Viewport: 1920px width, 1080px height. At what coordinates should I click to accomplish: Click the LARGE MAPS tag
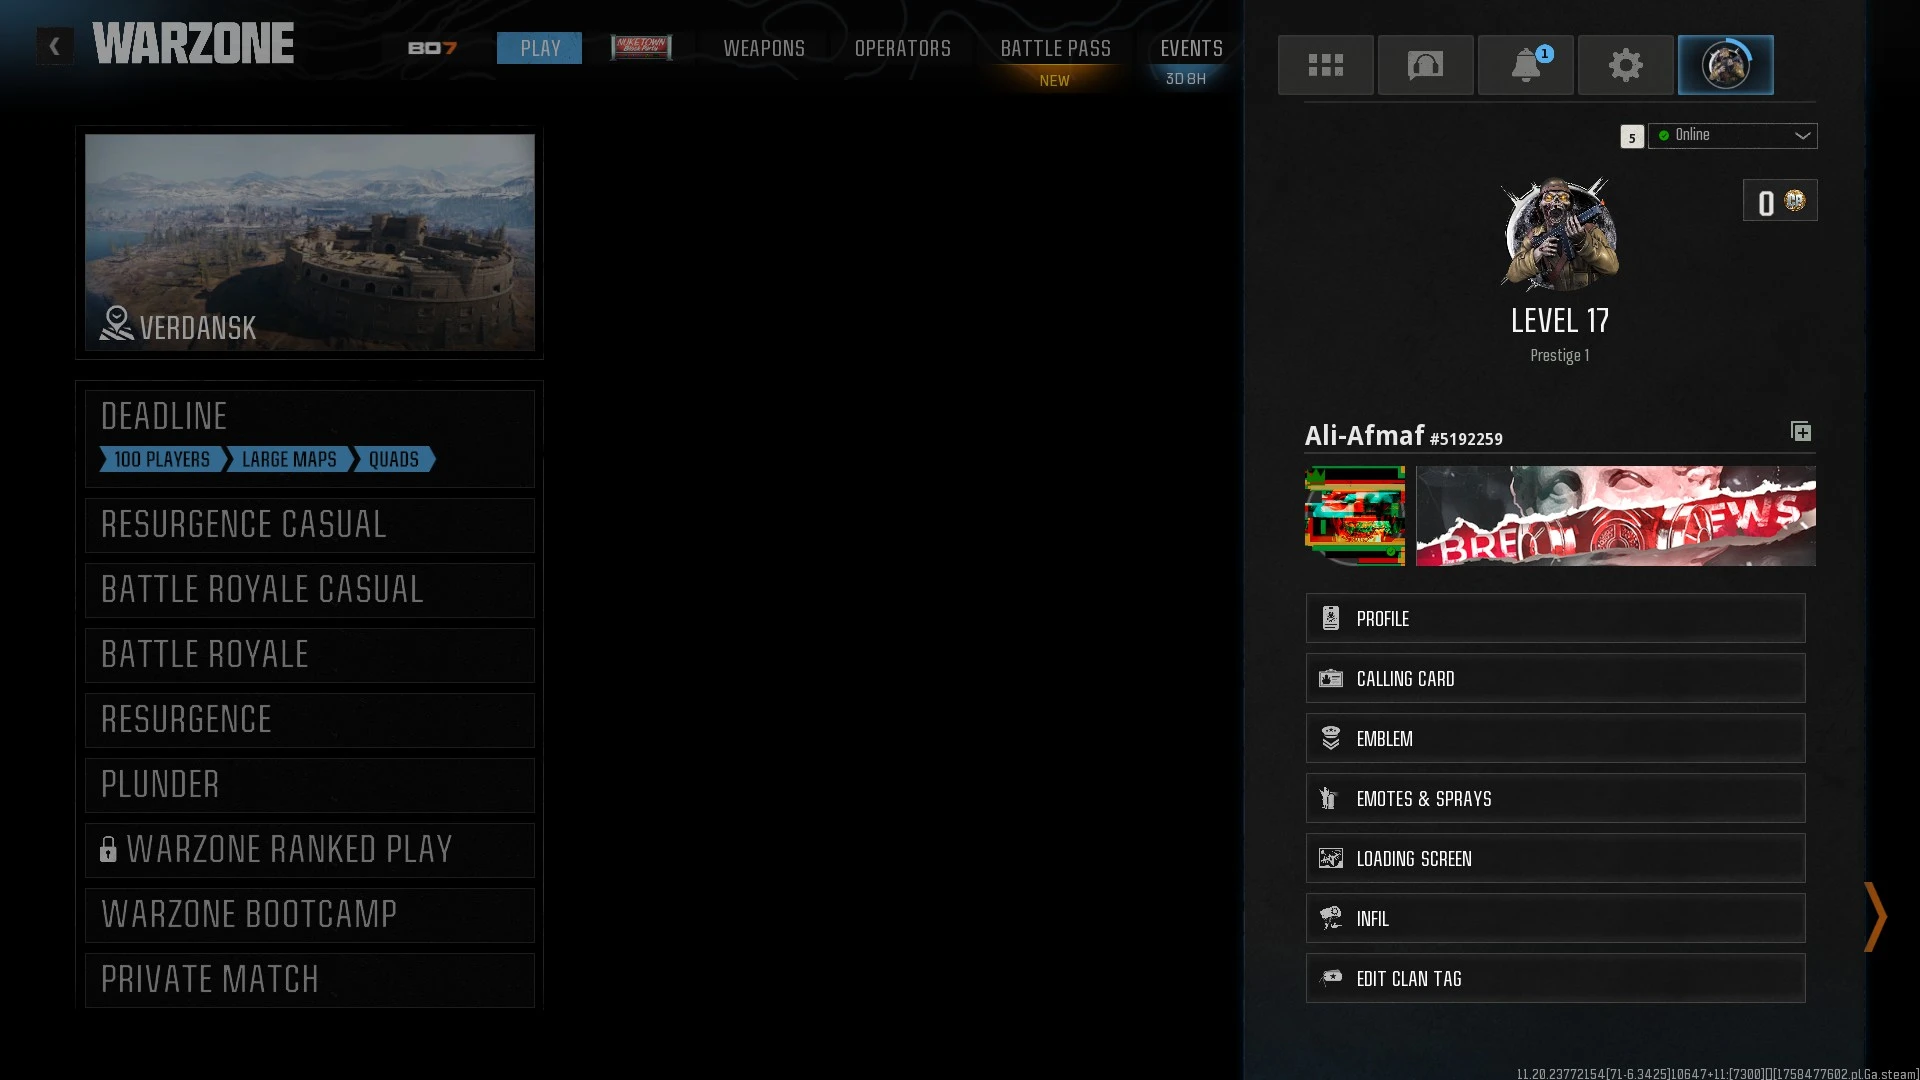click(289, 459)
